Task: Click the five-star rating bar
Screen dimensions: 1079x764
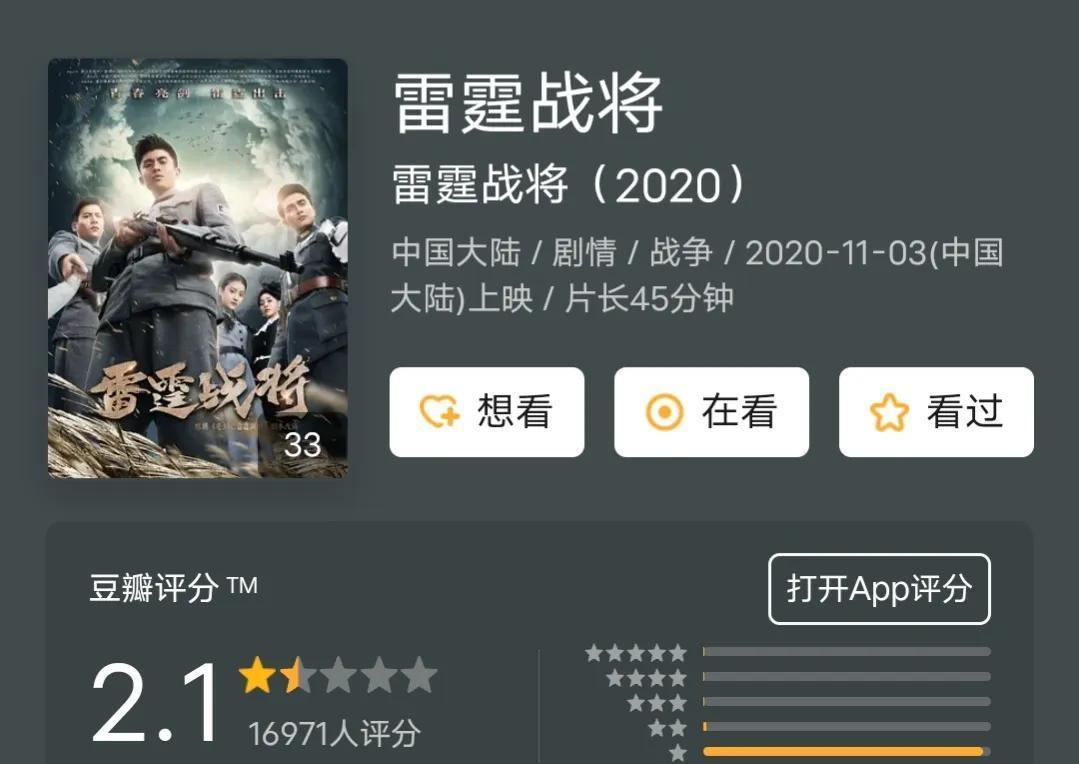Action: [846, 652]
